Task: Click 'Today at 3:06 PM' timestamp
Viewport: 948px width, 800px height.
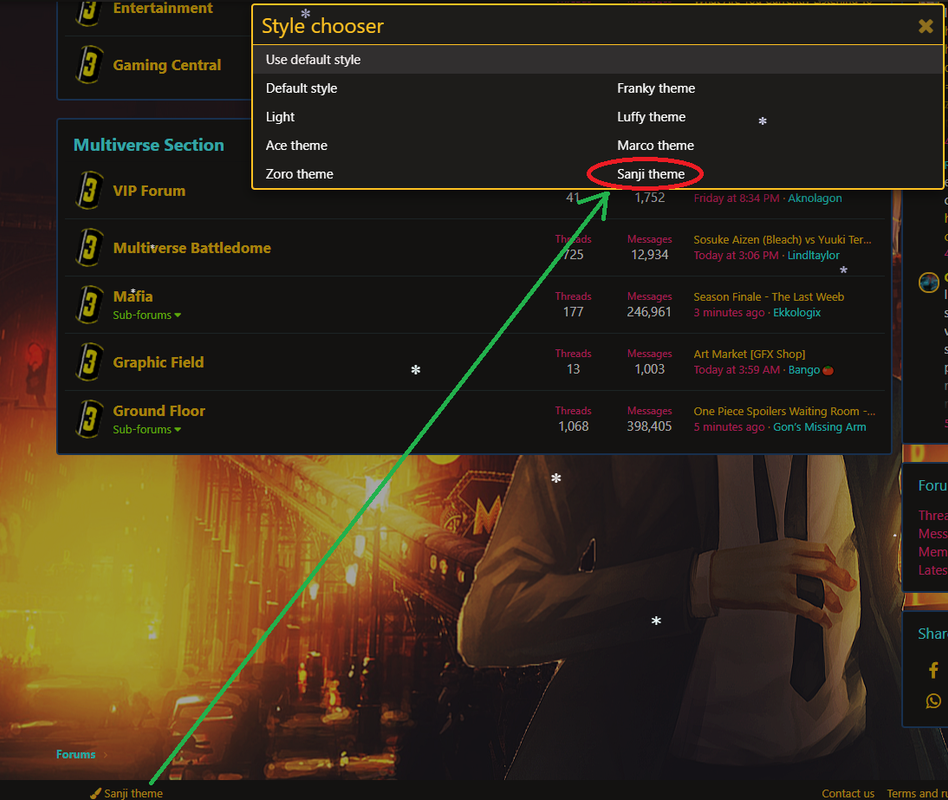Action: [x=736, y=255]
